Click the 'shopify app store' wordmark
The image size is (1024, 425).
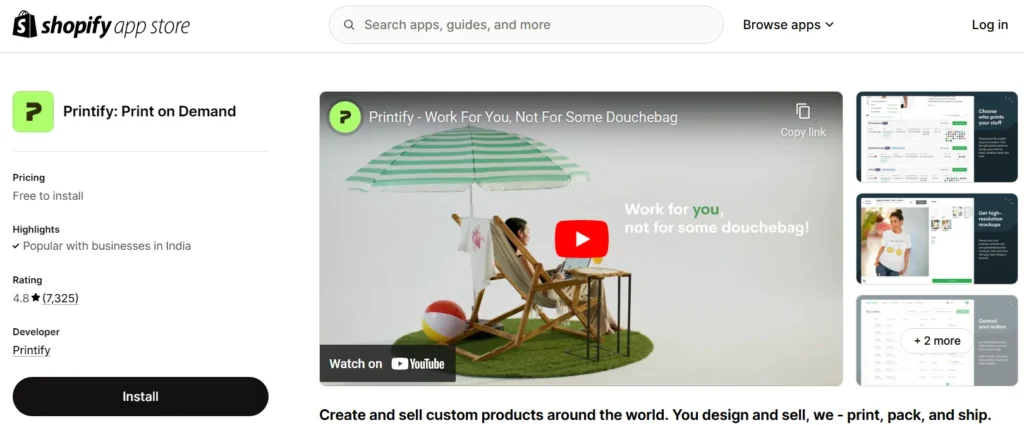click(x=116, y=26)
